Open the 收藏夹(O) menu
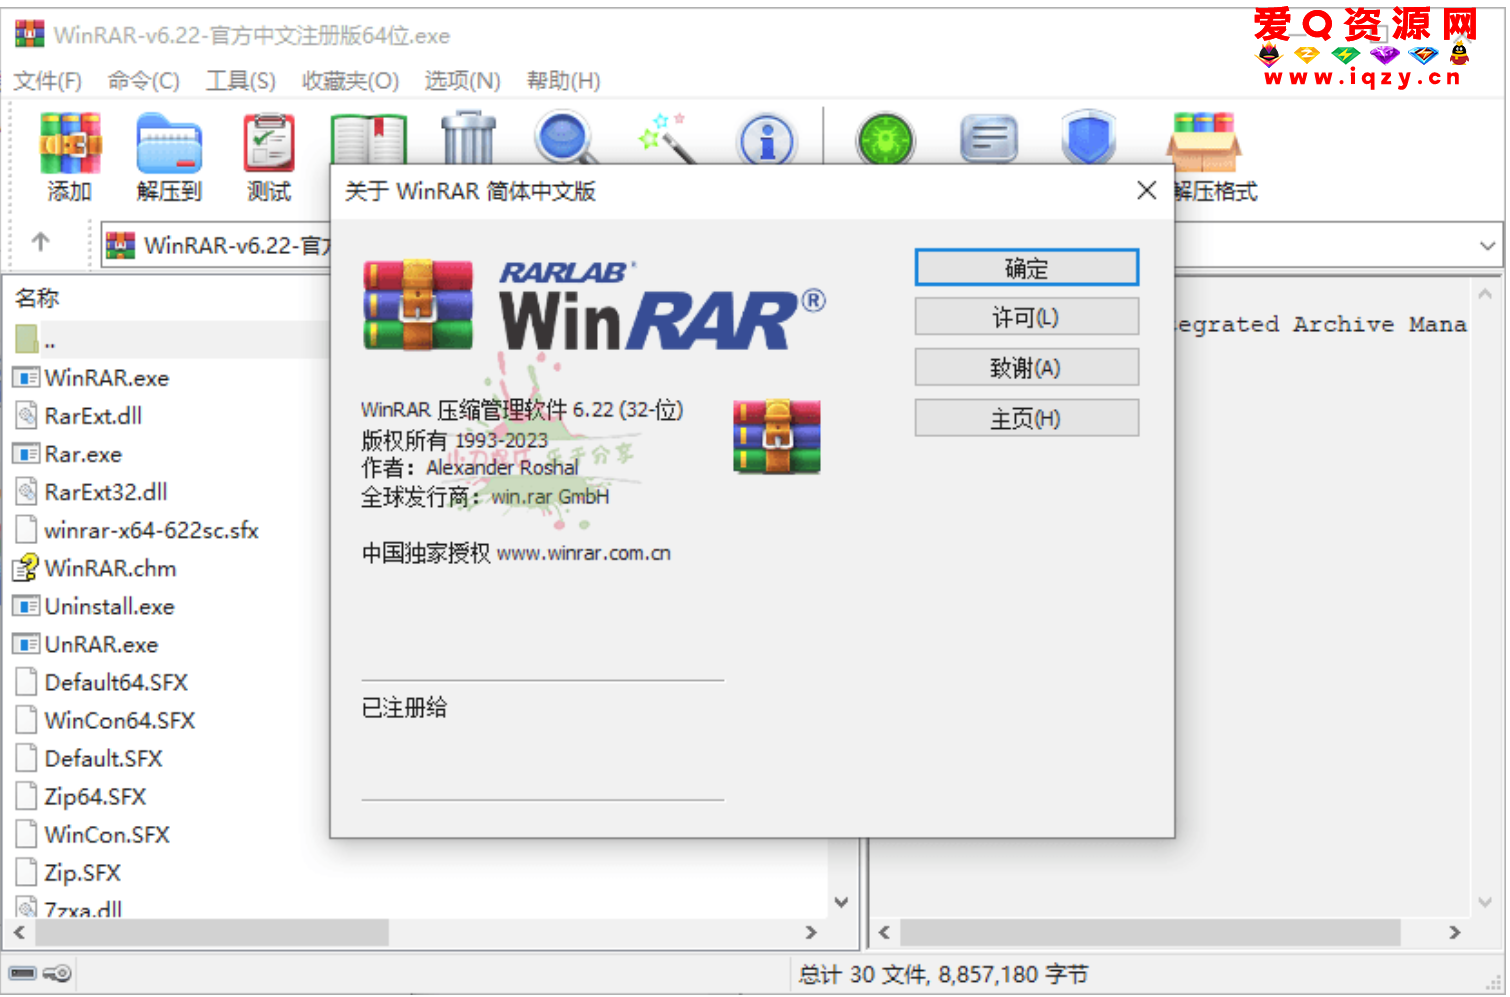 coord(350,80)
